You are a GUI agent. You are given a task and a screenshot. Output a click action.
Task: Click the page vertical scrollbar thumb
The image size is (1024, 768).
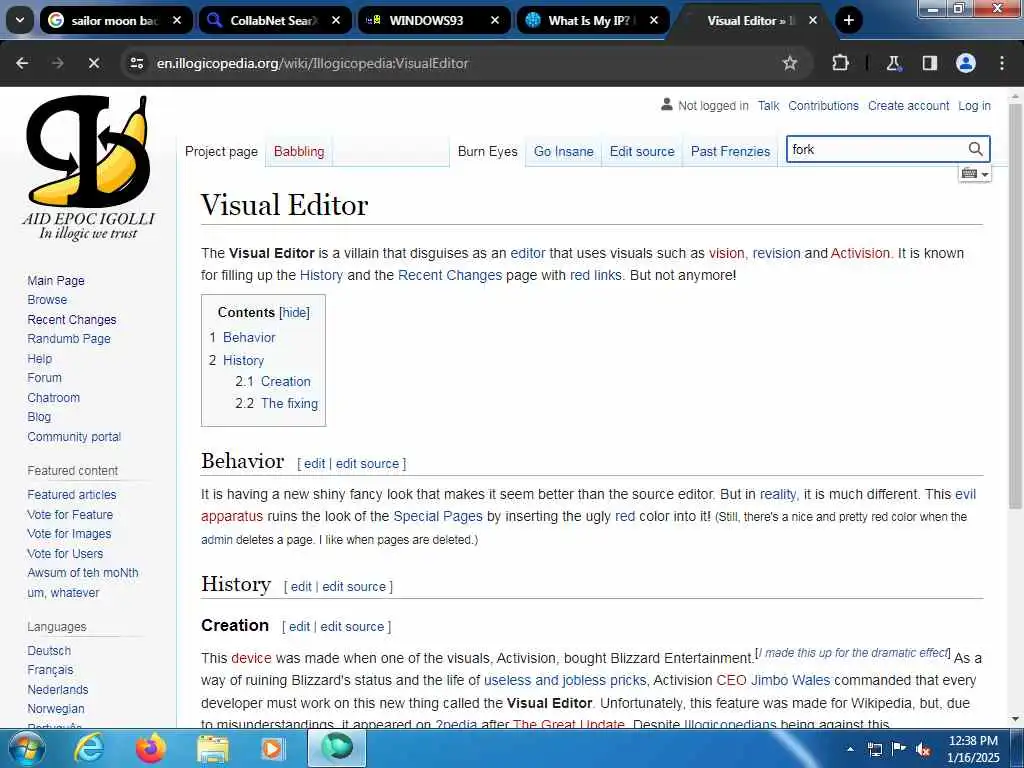coord(1016,306)
